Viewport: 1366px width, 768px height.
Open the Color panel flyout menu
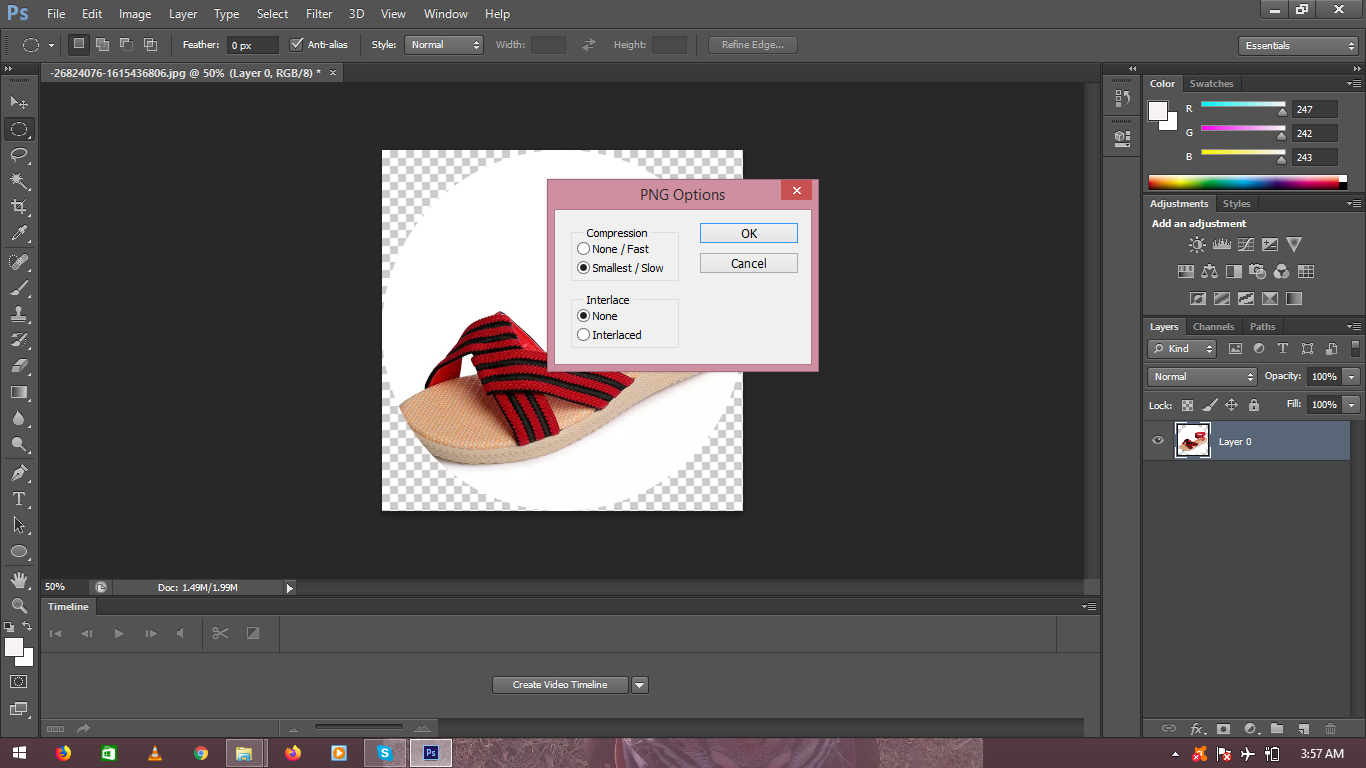click(x=1354, y=84)
